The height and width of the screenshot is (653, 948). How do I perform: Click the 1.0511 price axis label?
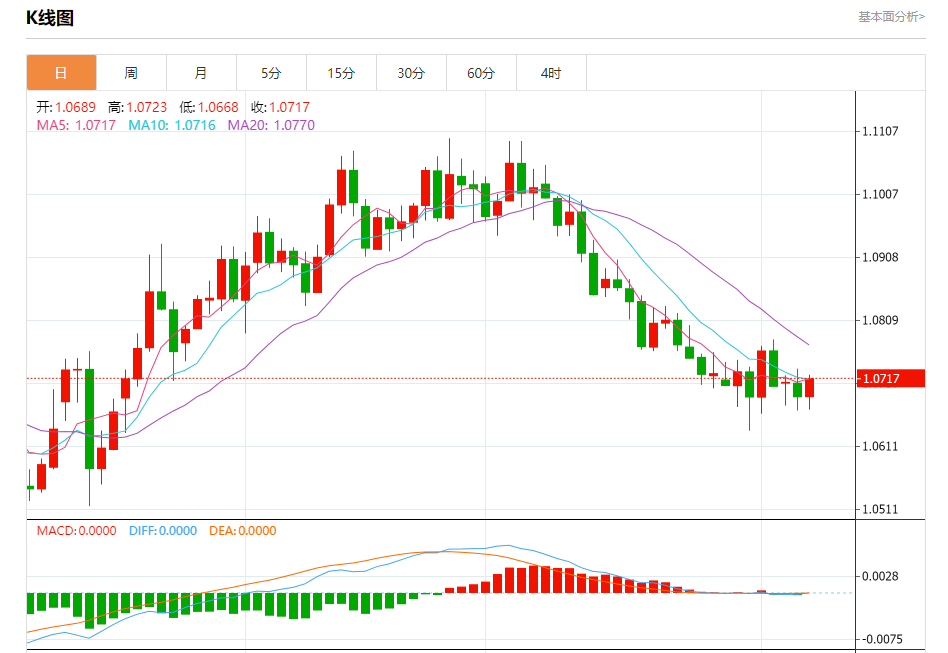click(x=880, y=509)
